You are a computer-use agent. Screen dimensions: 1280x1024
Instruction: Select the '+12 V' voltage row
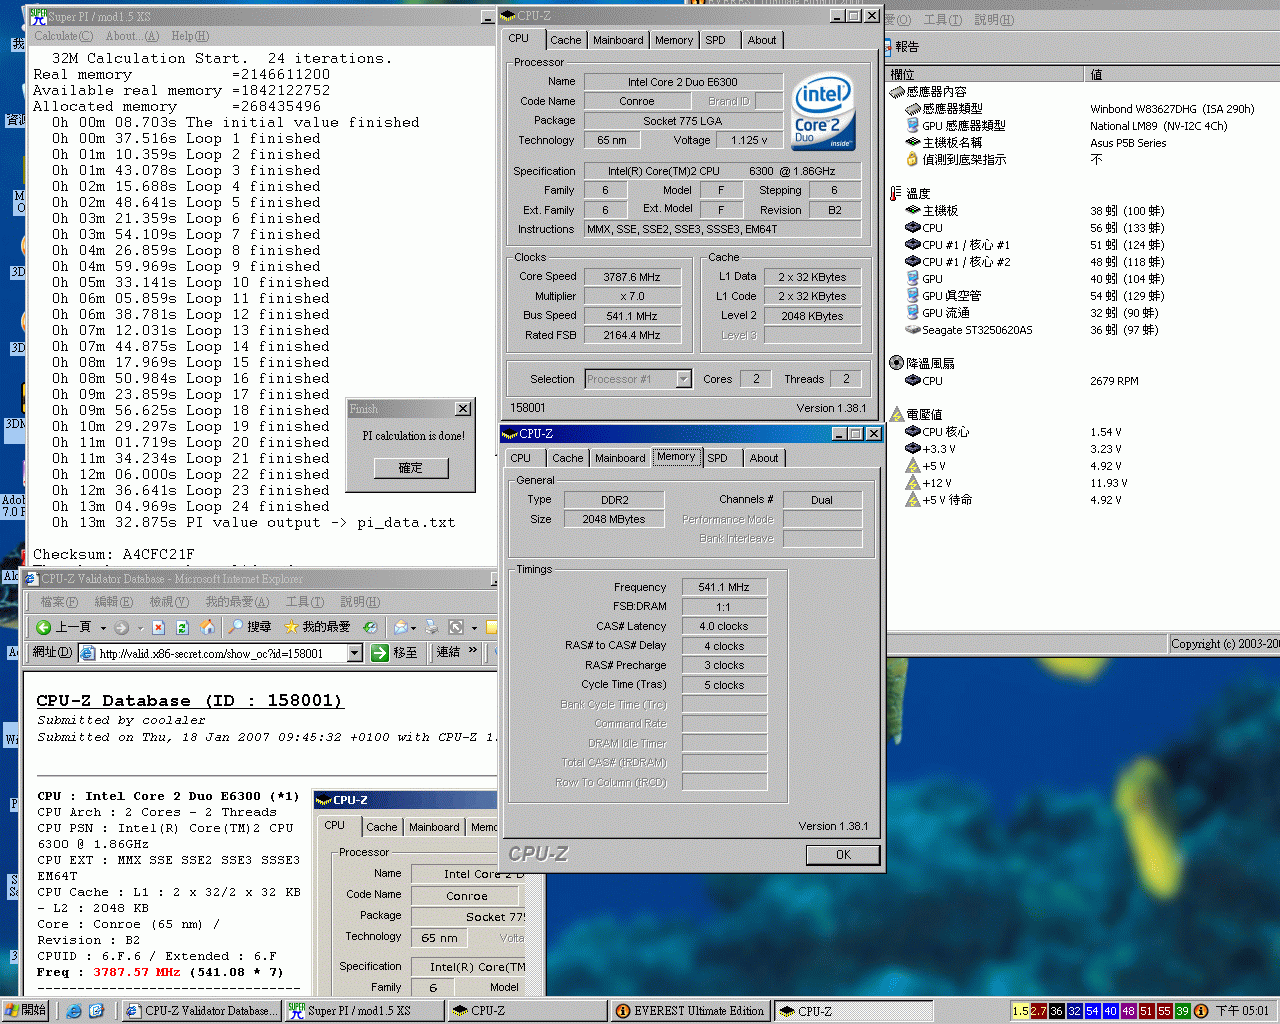pyautogui.click(x=1016, y=483)
